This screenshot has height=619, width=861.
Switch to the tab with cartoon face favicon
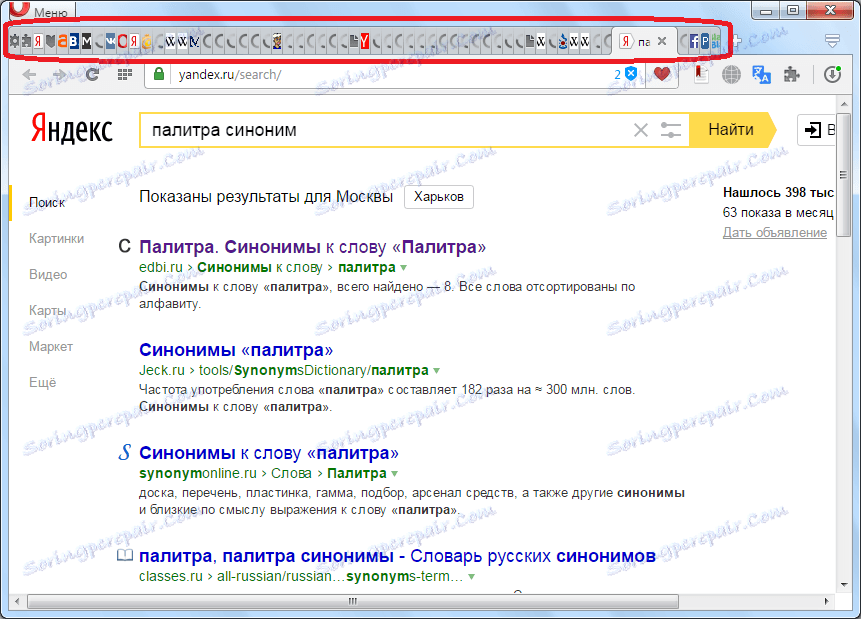[277, 41]
